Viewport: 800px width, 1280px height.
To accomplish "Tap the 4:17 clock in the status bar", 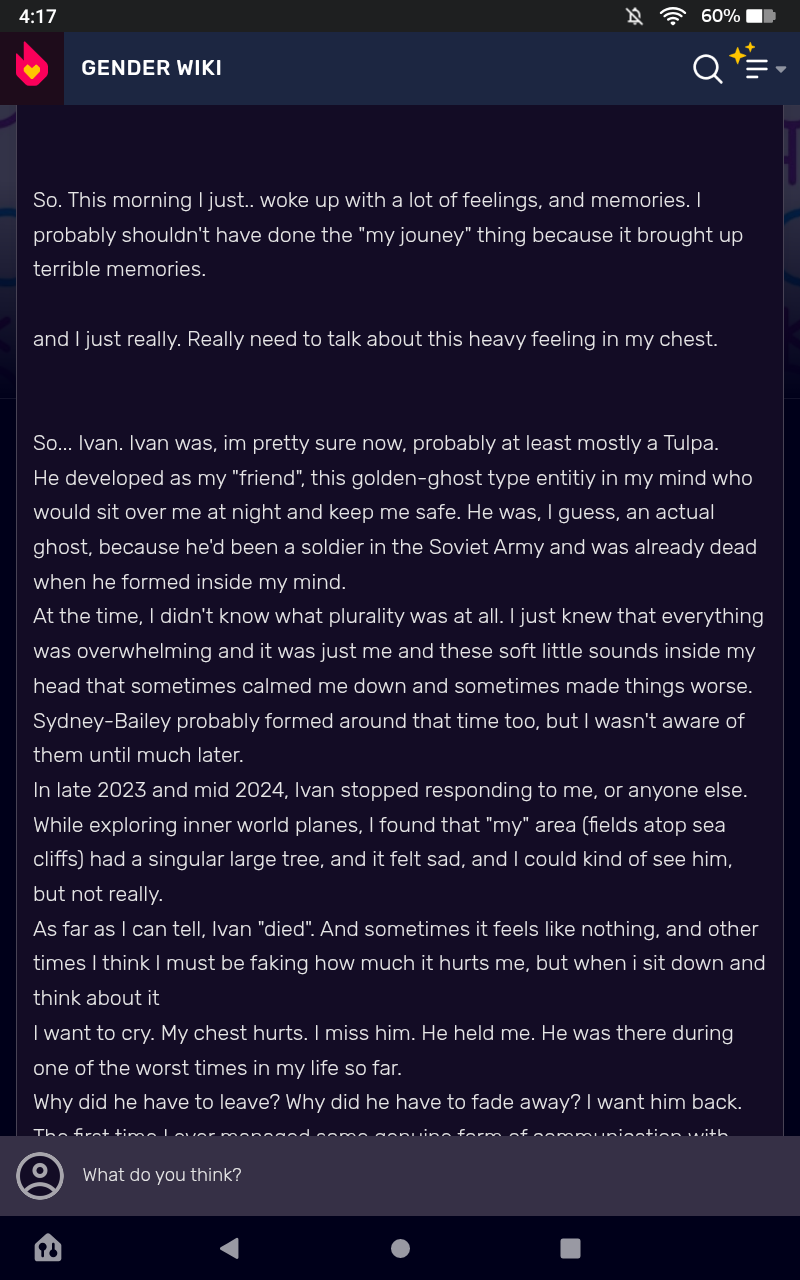I will pos(37,16).
